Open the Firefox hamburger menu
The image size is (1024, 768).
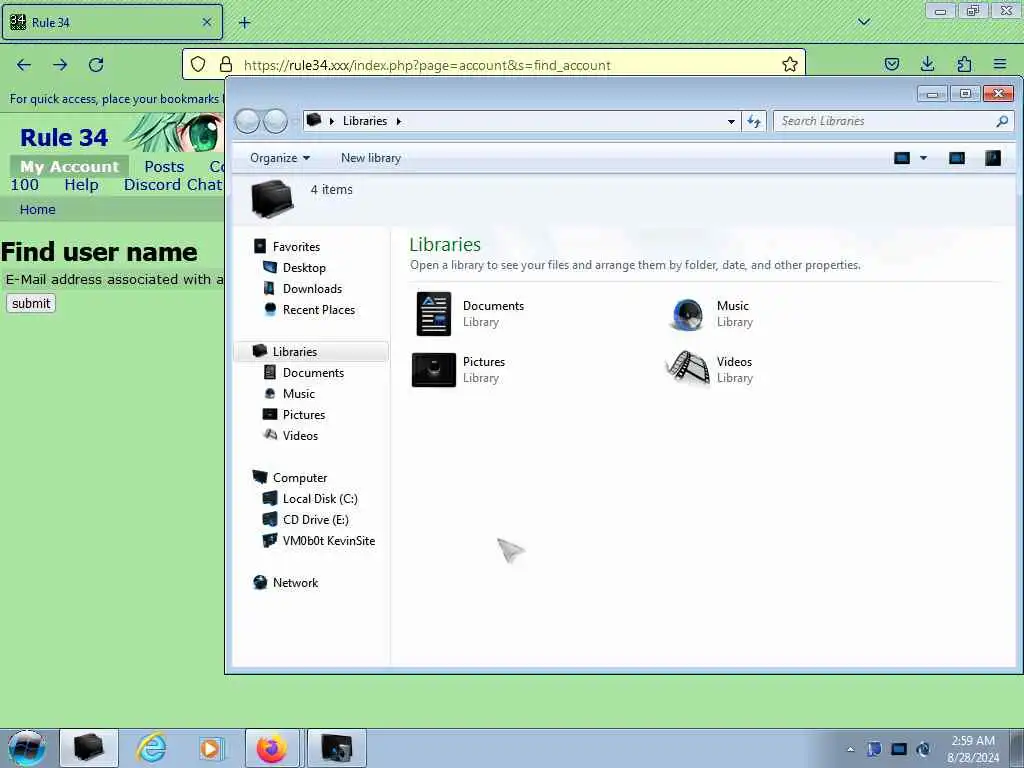coord(1000,64)
